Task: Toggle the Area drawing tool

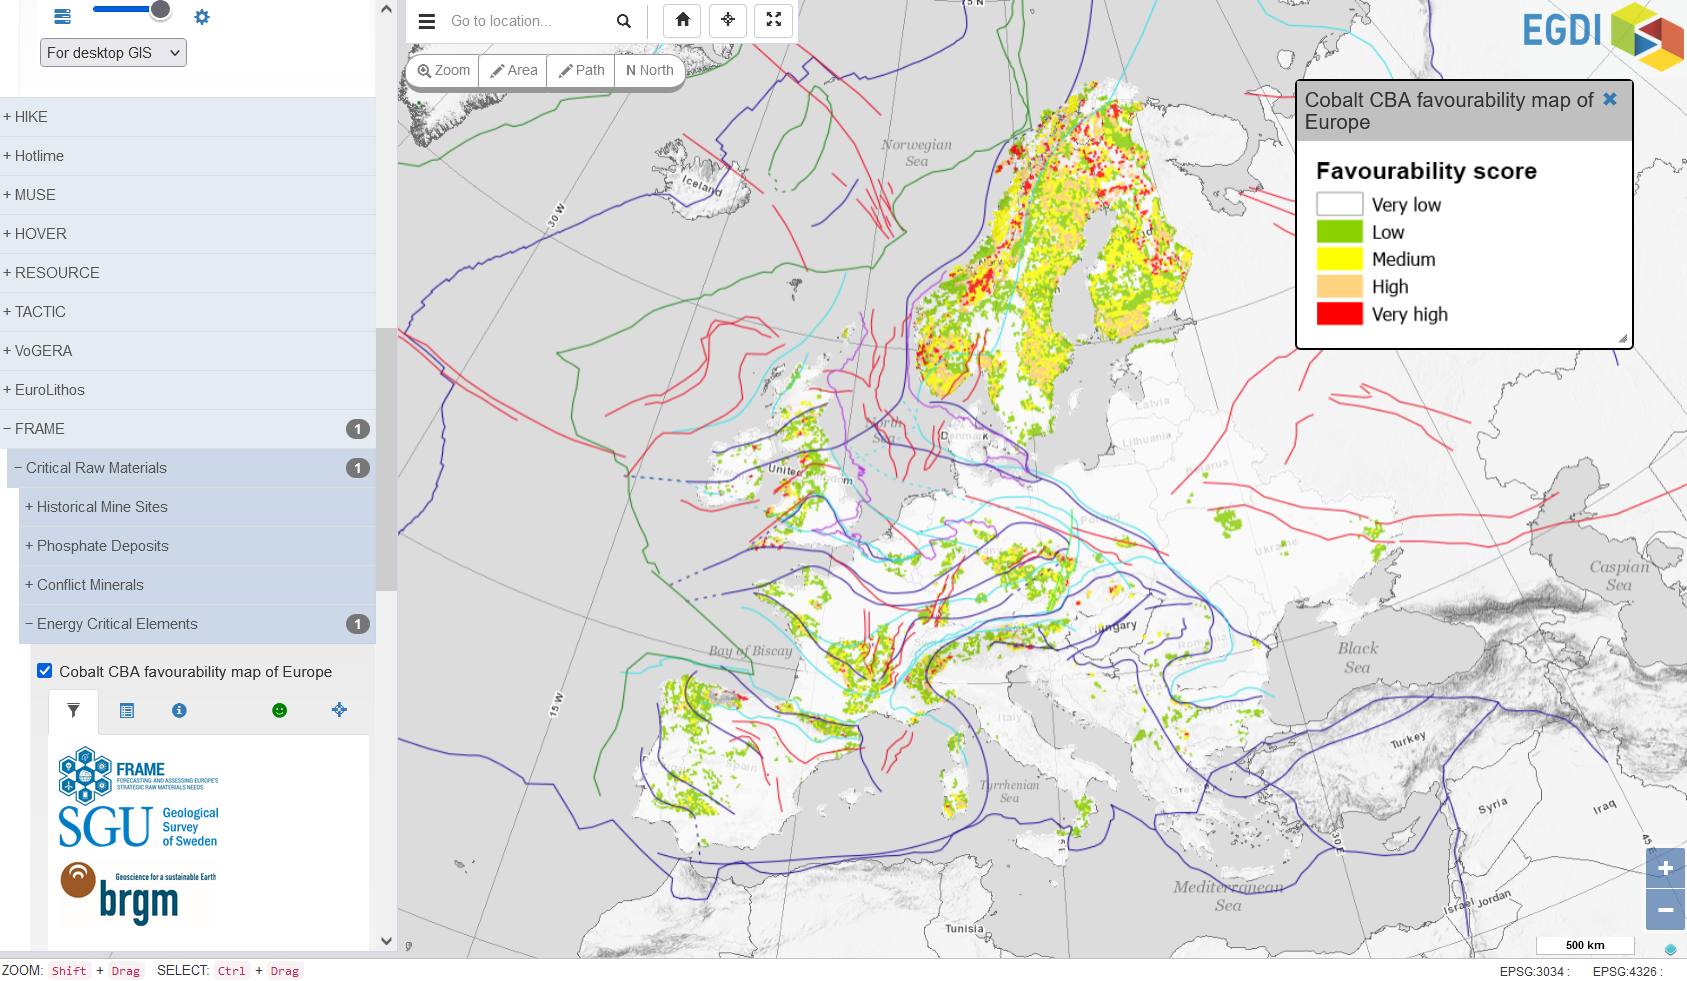Action: click(x=513, y=71)
